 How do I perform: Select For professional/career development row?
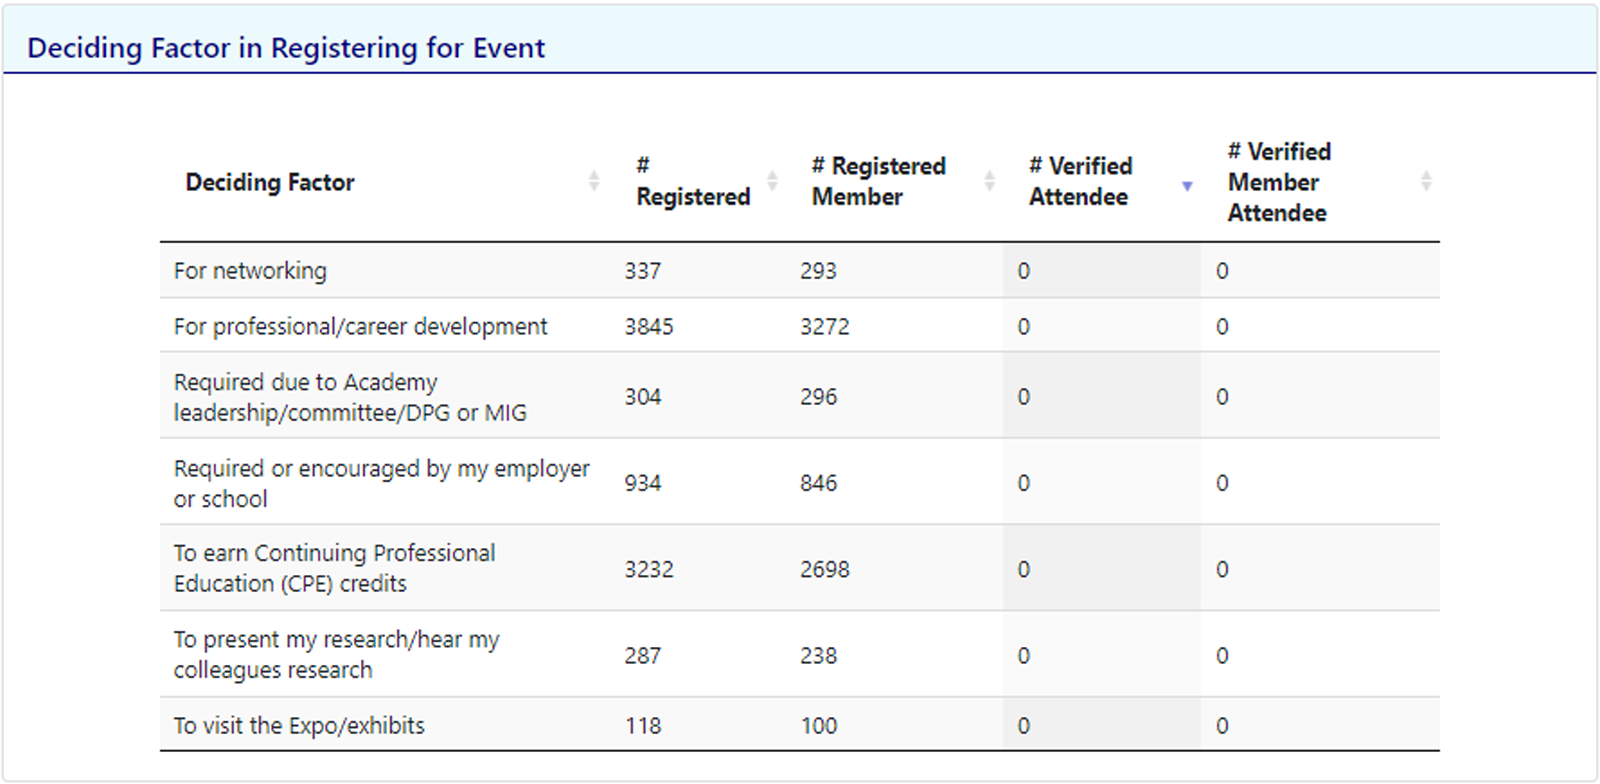pyautogui.click(x=799, y=325)
